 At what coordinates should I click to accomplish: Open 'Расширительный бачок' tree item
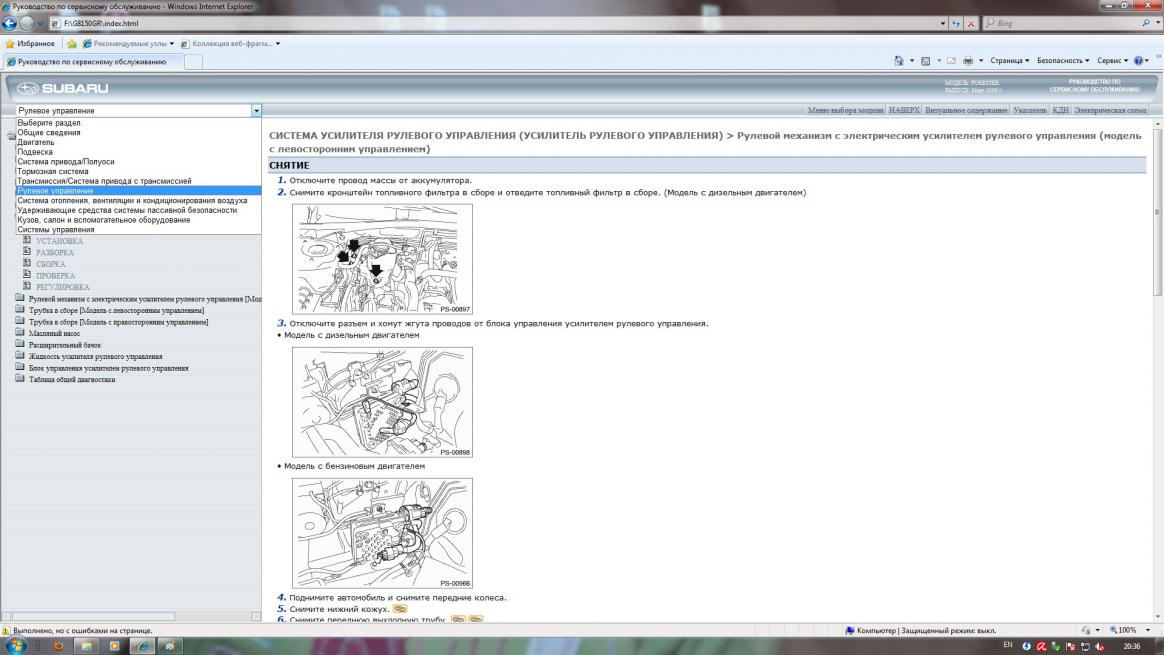click(x=65, y=345)
